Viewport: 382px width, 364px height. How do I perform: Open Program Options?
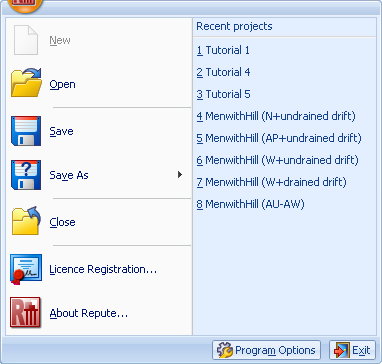click(x=266, y=350)
